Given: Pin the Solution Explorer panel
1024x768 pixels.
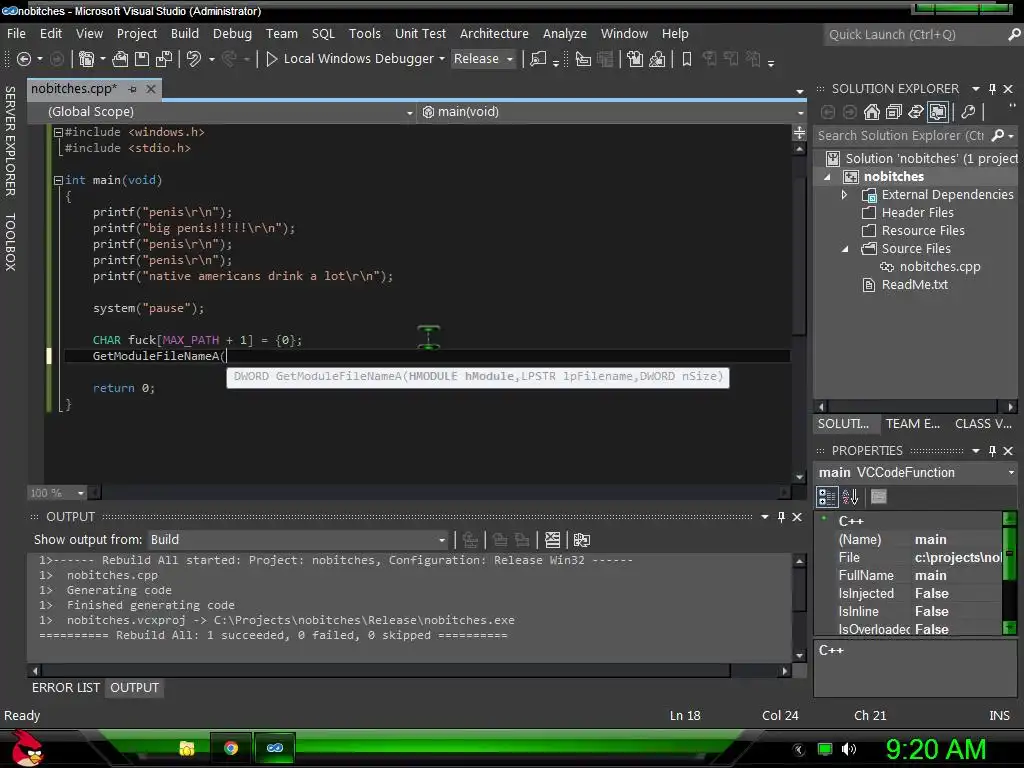Looking at the screenshot, I should coord(992,89).
